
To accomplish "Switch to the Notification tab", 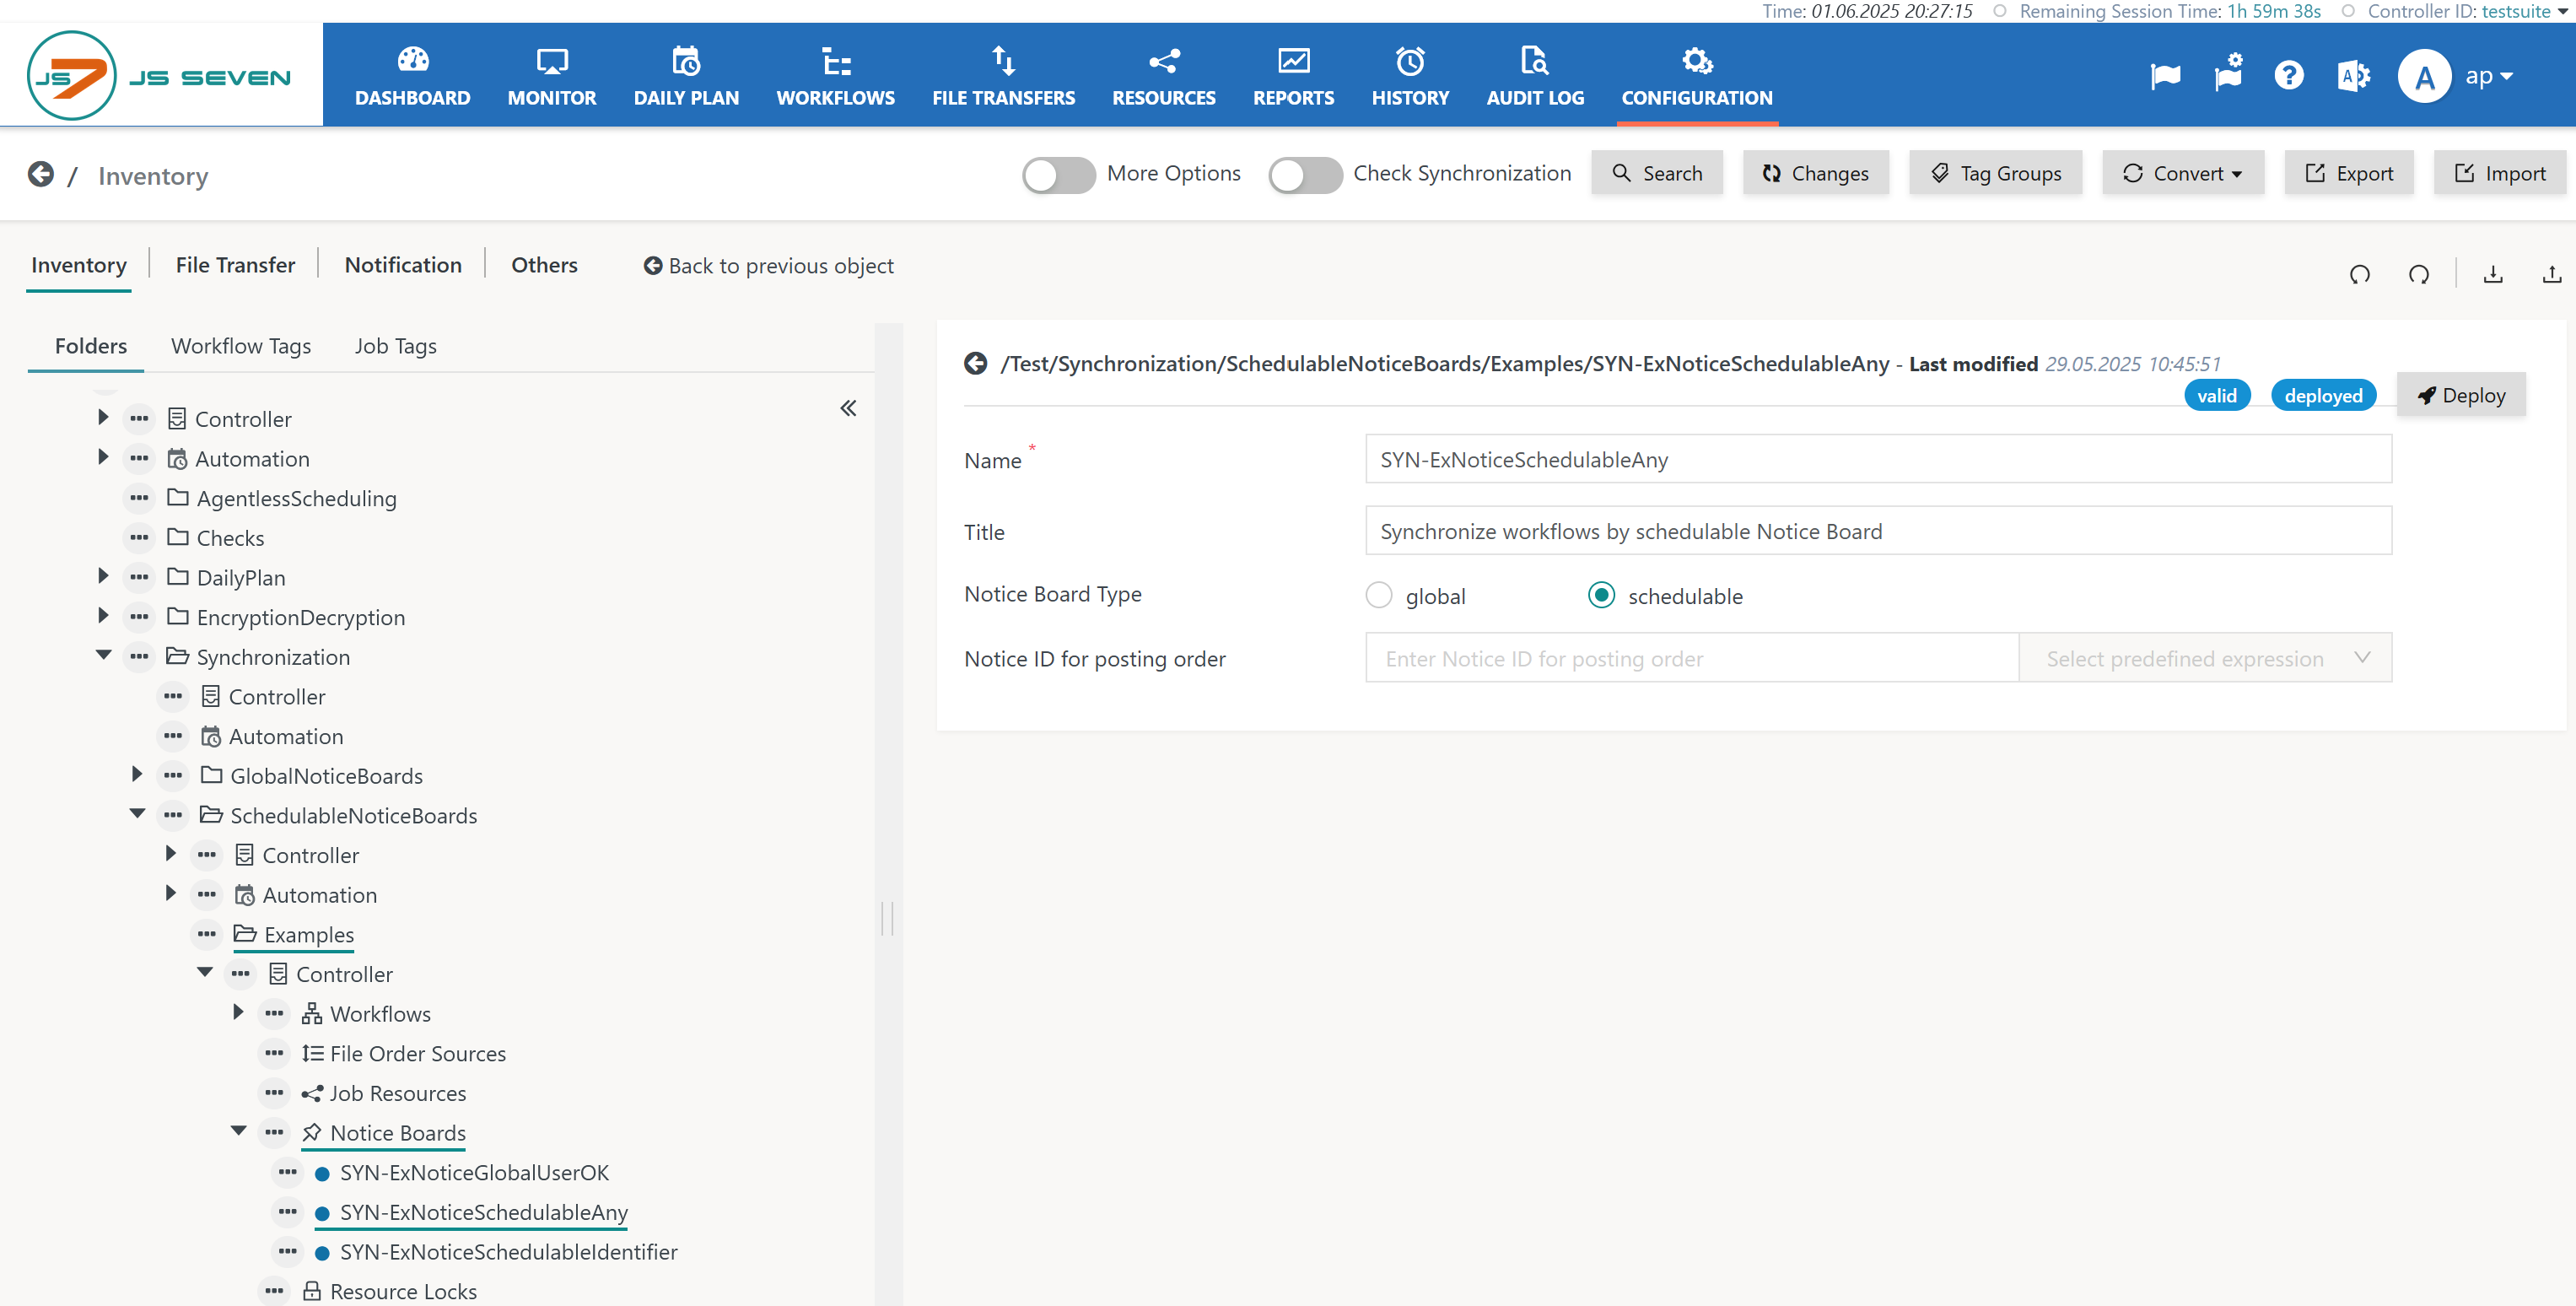I will (403, 265).
